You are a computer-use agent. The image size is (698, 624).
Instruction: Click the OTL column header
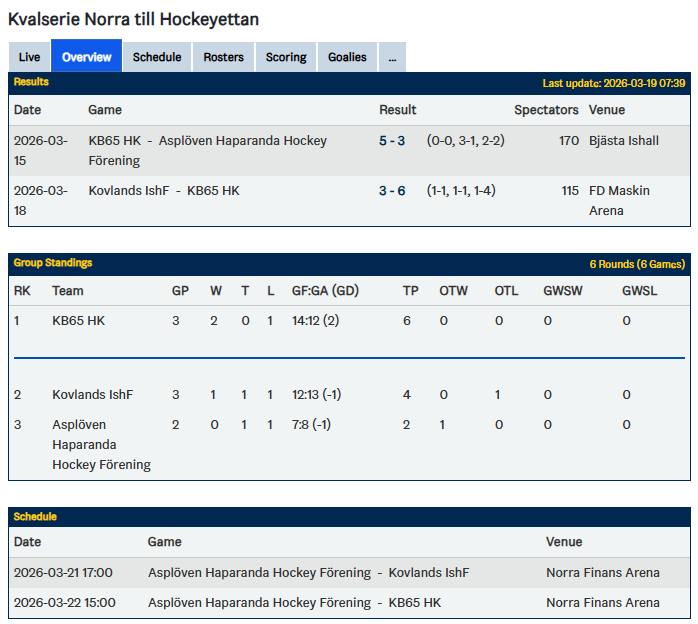tap(506, 291)
